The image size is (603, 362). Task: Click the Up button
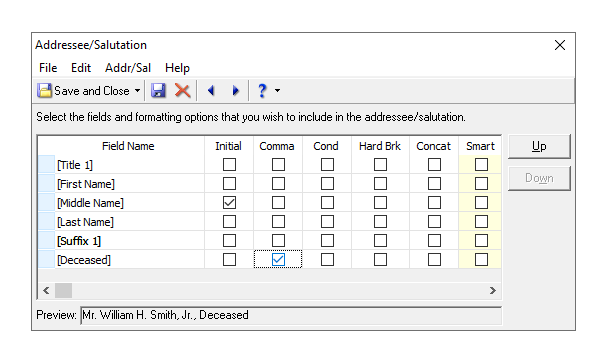[x=539, y=146]
